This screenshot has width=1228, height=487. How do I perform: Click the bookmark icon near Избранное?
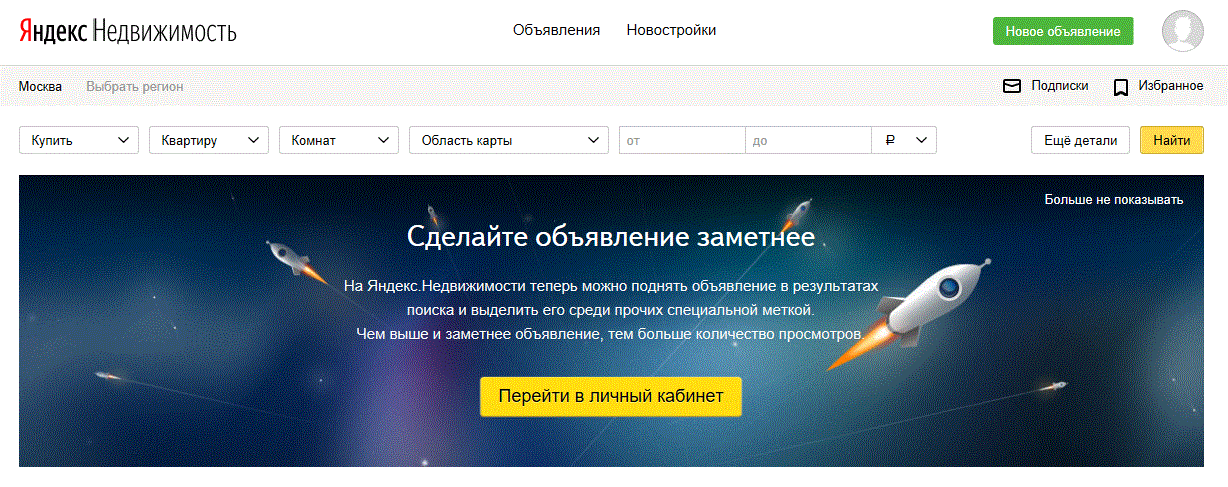1121,87
